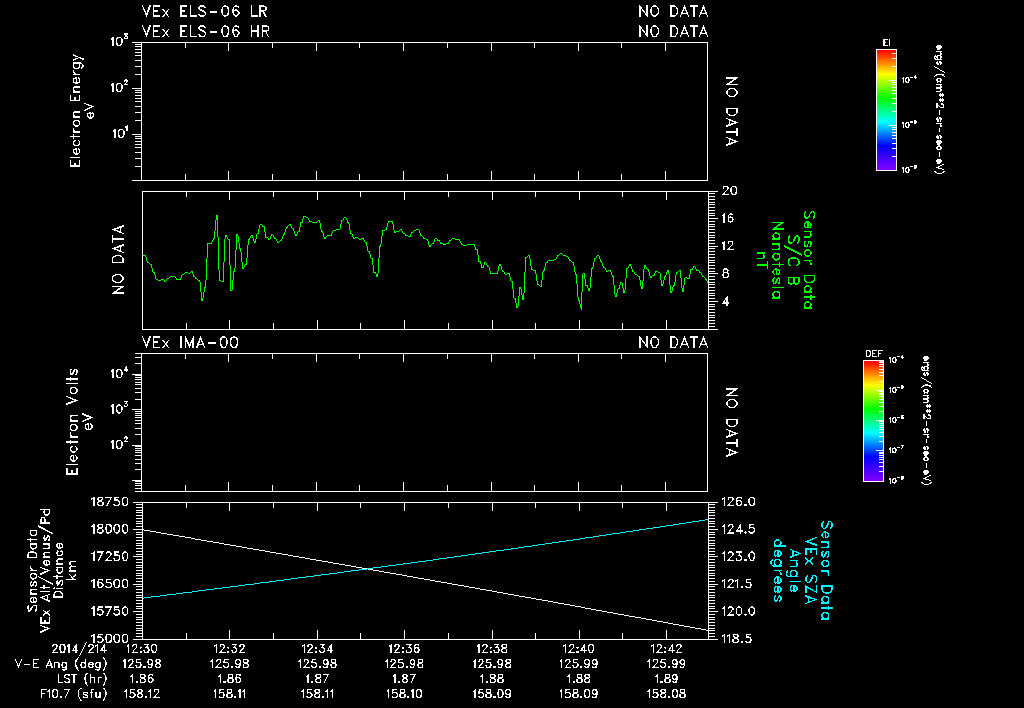Click the 20 tick on the nT axis
The width and height of the screenshot is (1024, 708).
click(729, 191)
